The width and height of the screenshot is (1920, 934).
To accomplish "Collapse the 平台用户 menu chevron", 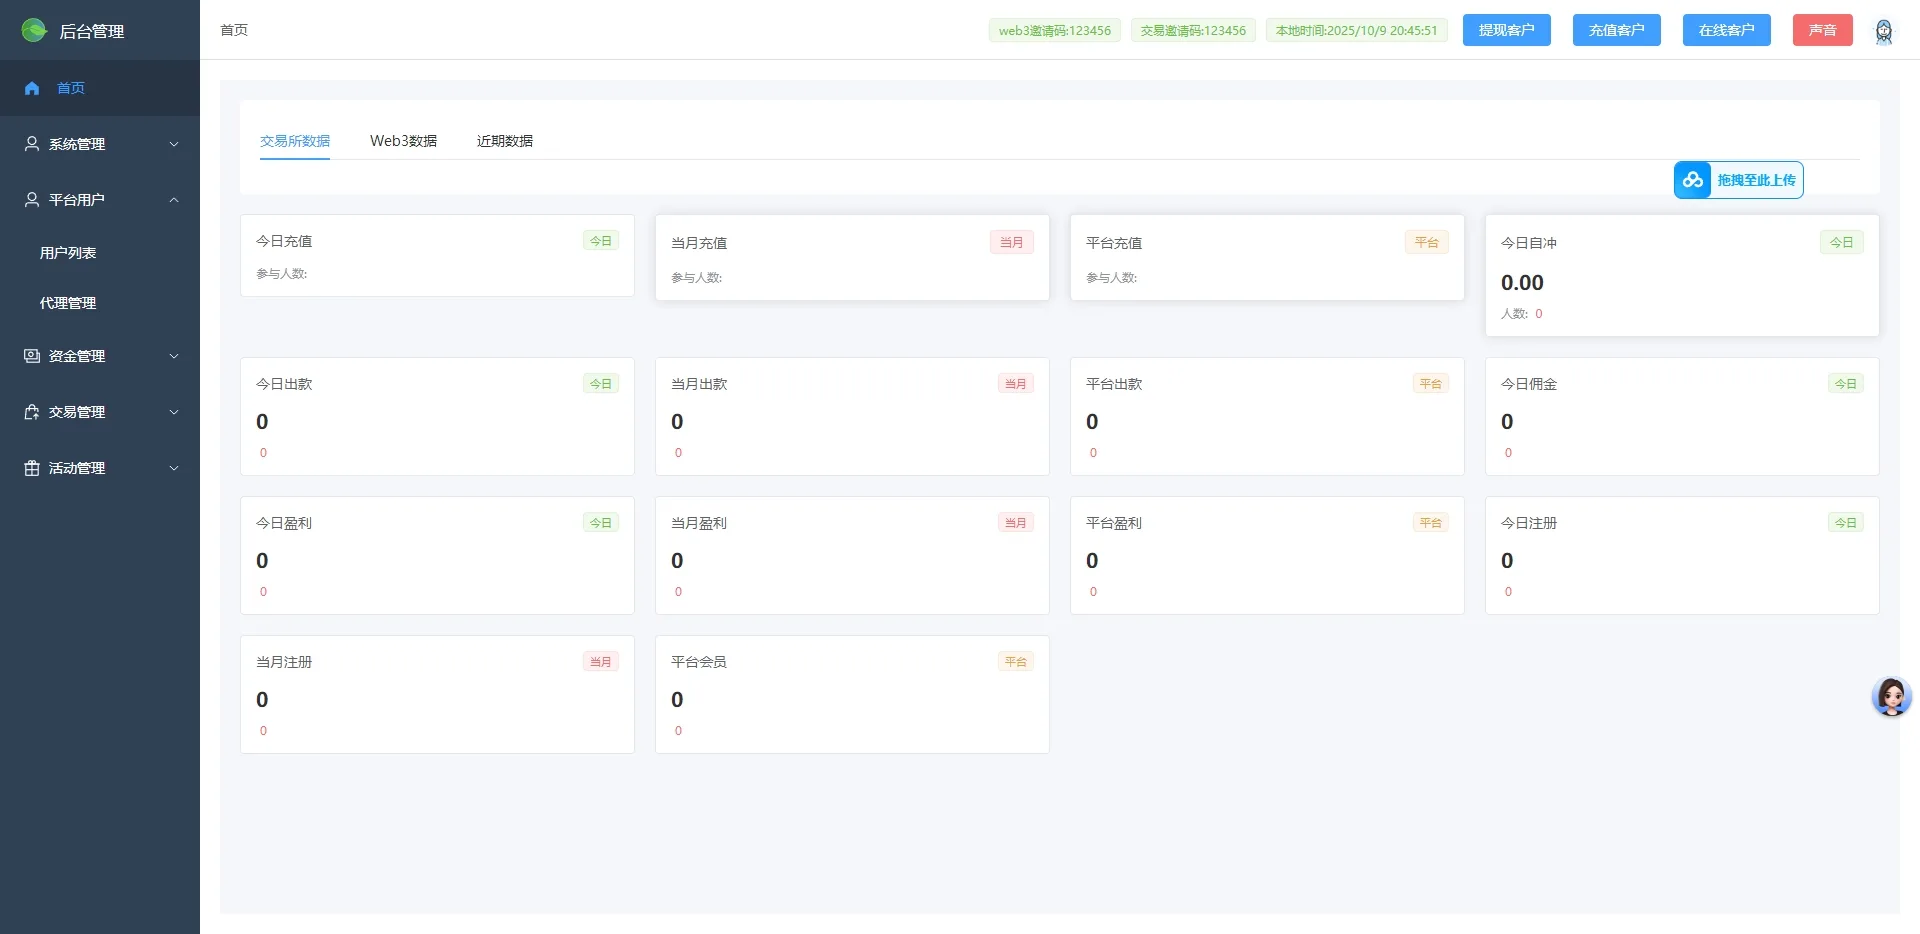I will point(174,200).
